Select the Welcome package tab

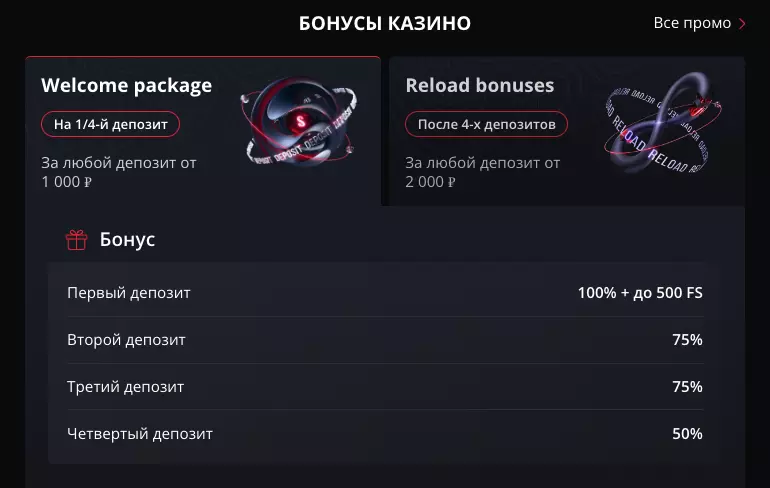pyautogui.click(x=126, y=86)
